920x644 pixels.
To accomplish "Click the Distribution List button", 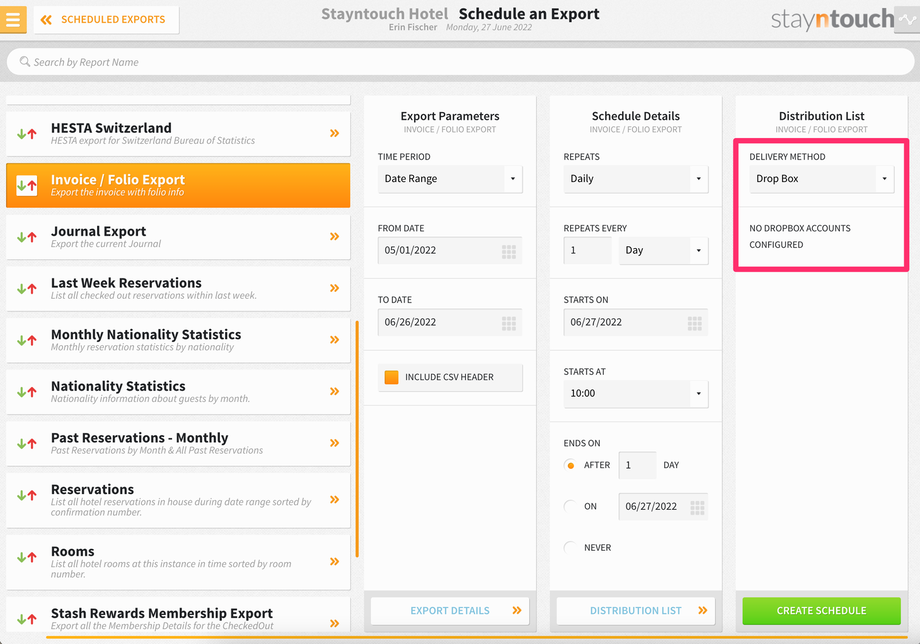I will click(636, 611).
